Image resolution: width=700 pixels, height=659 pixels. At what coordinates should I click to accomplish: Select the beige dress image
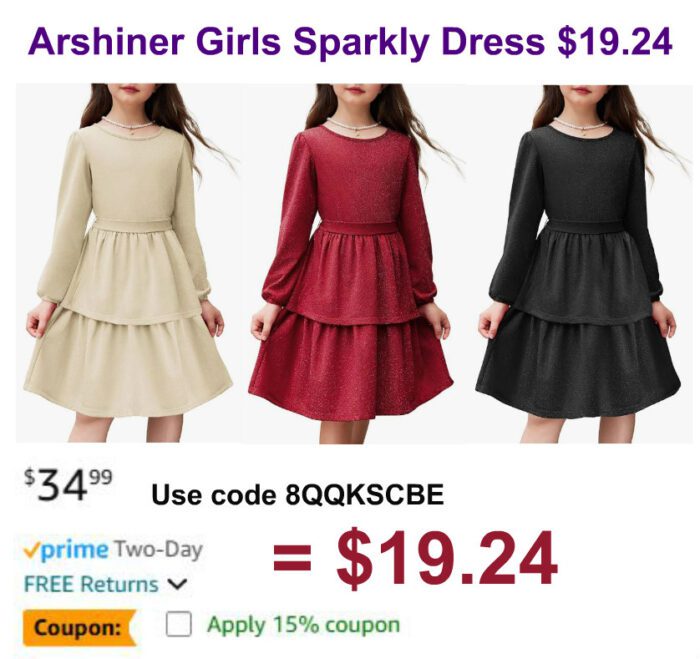click(x=129, y=263)
